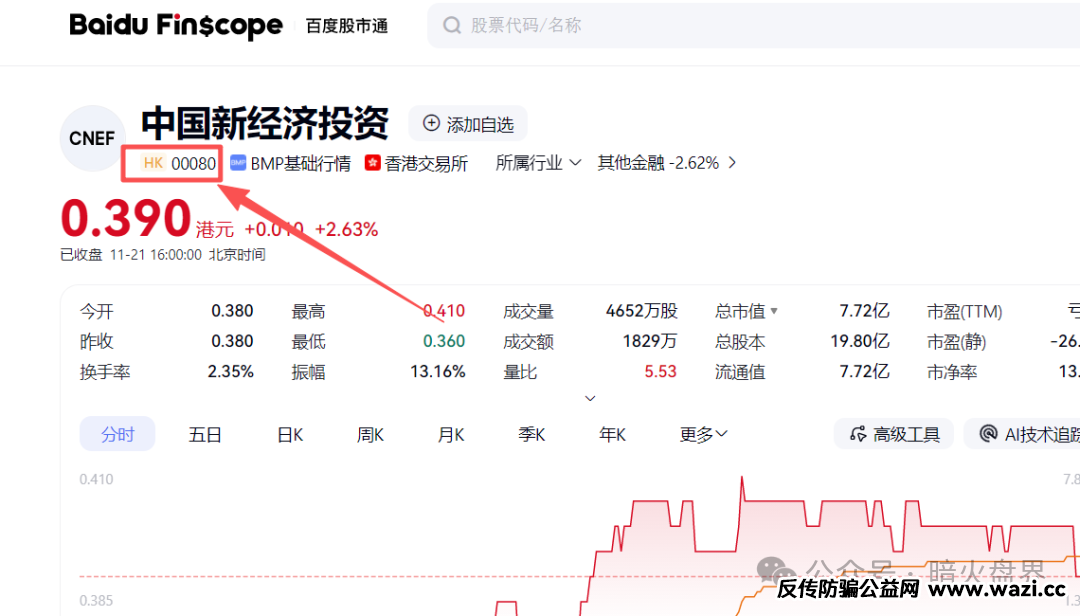Switch to the 日K chart tab
This screenshot has width=1080, height=616.
pyautogui.click(x=289, y=433)
